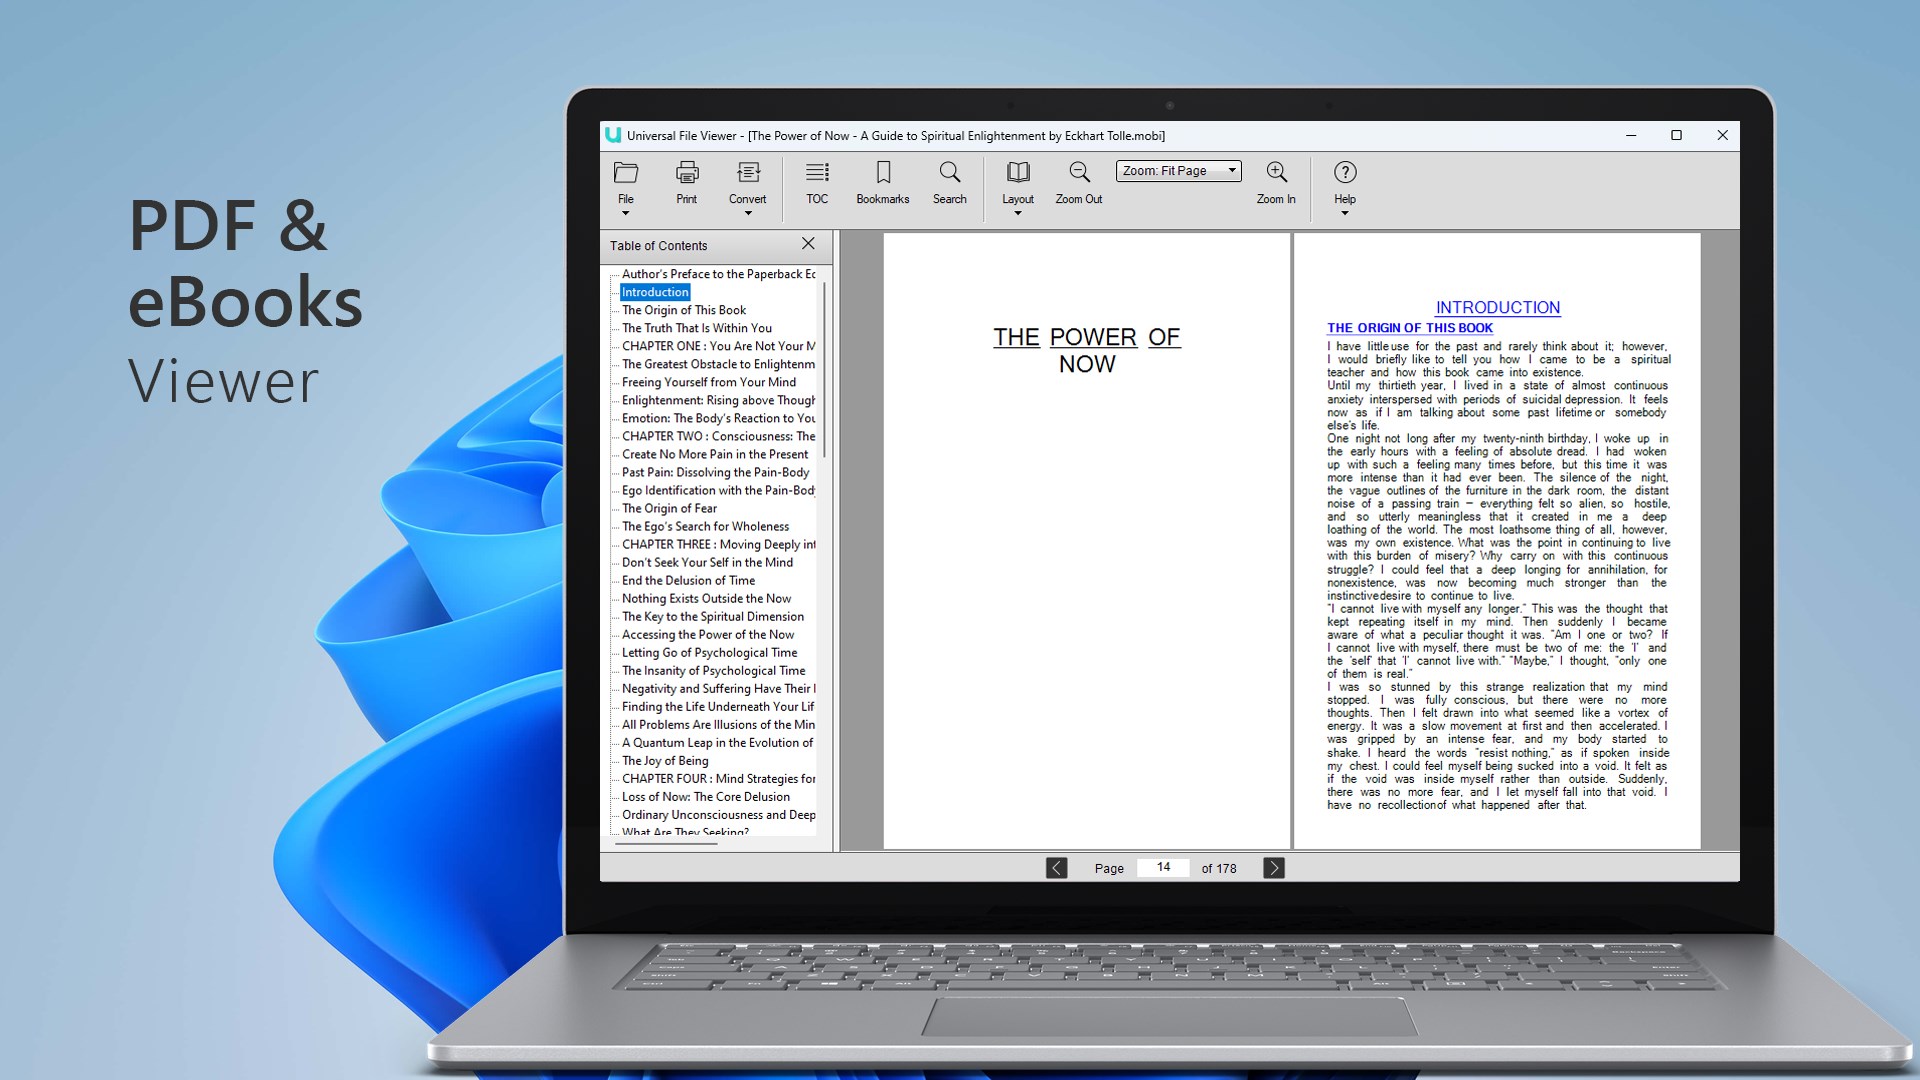The image size is (1920, 1080).
Task: Click the Zoom In icon
Action: click(x=1276, y=173)
